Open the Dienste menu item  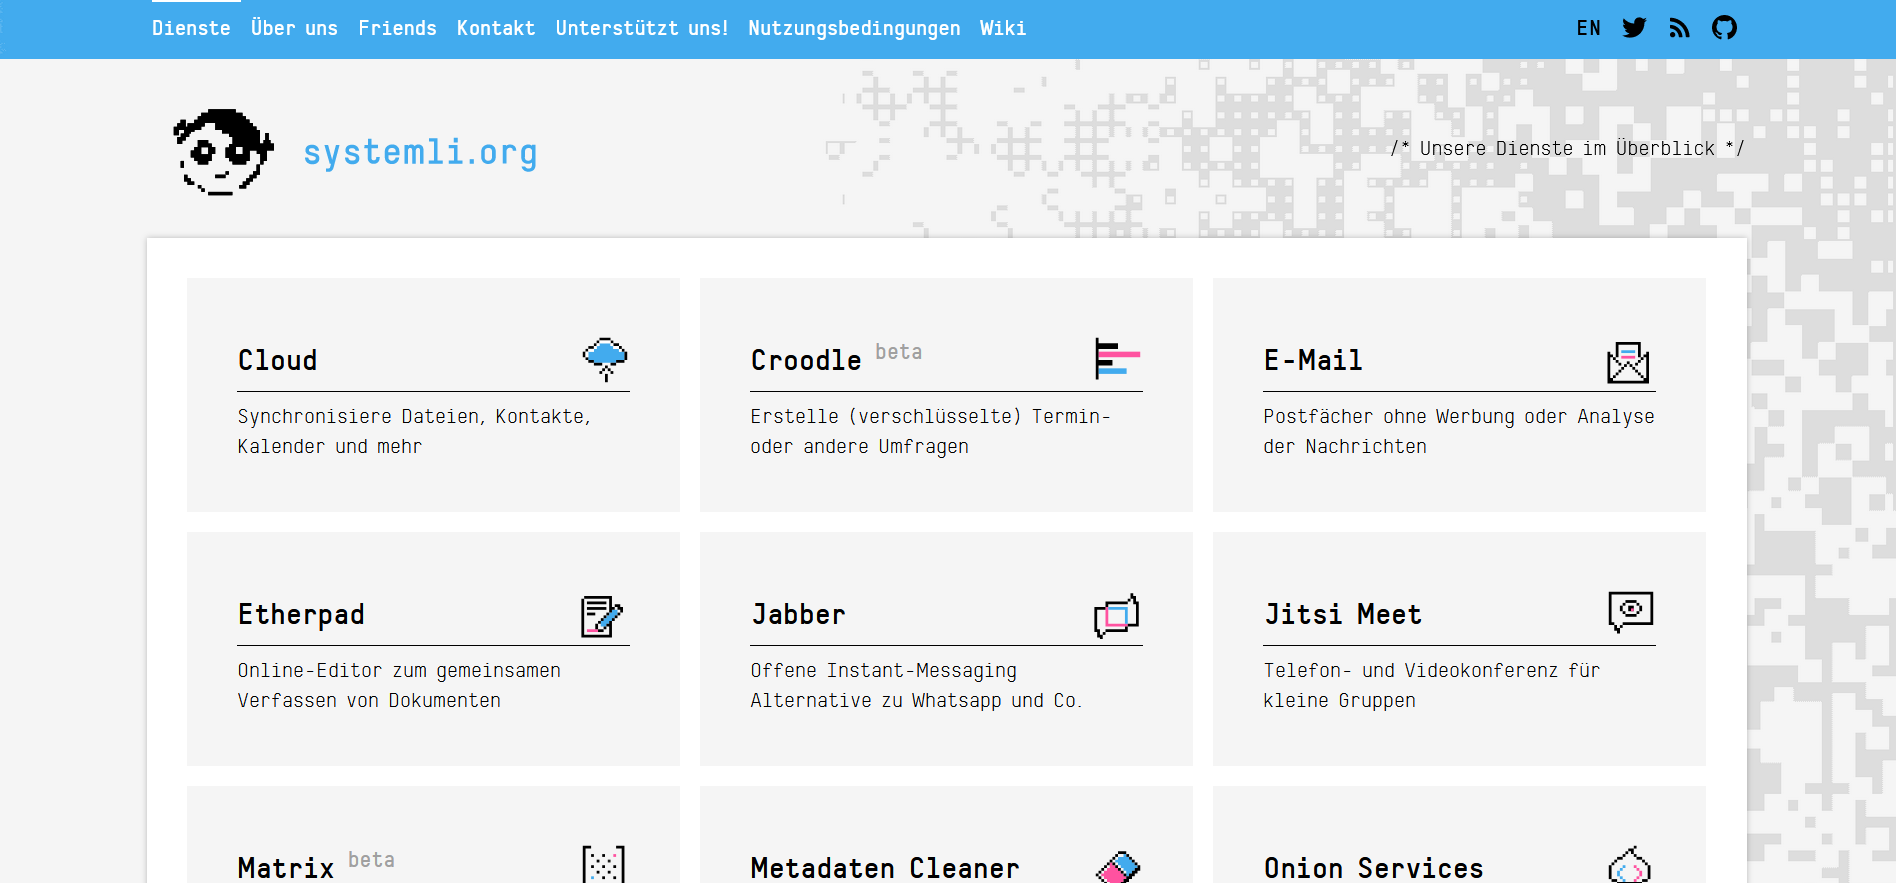pos(191,28)
